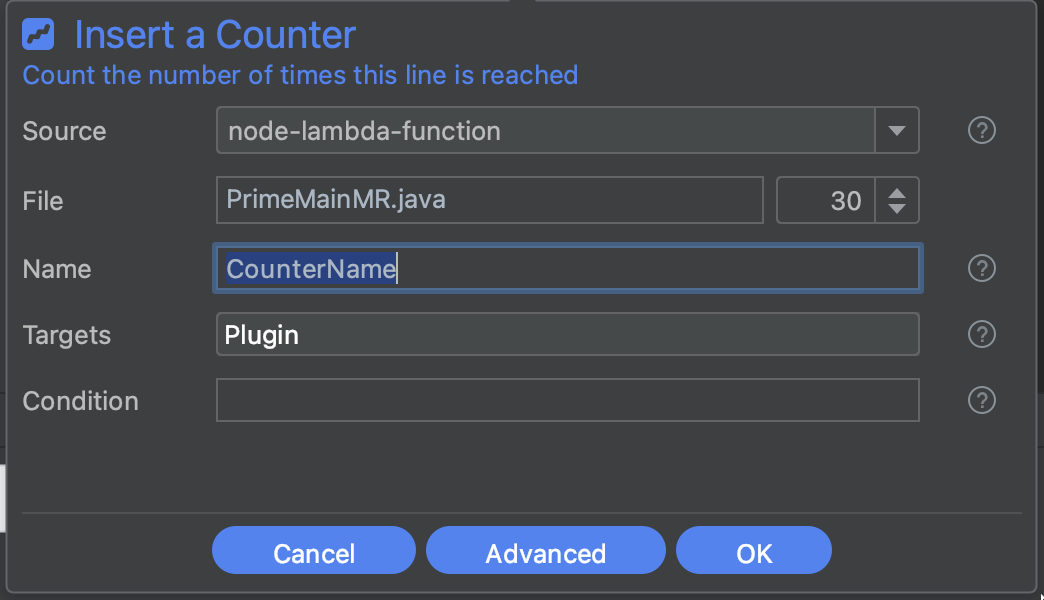Click the counter icon beside the dialog title
This screenshot has height=600, width=1044.
pos(38,36)
